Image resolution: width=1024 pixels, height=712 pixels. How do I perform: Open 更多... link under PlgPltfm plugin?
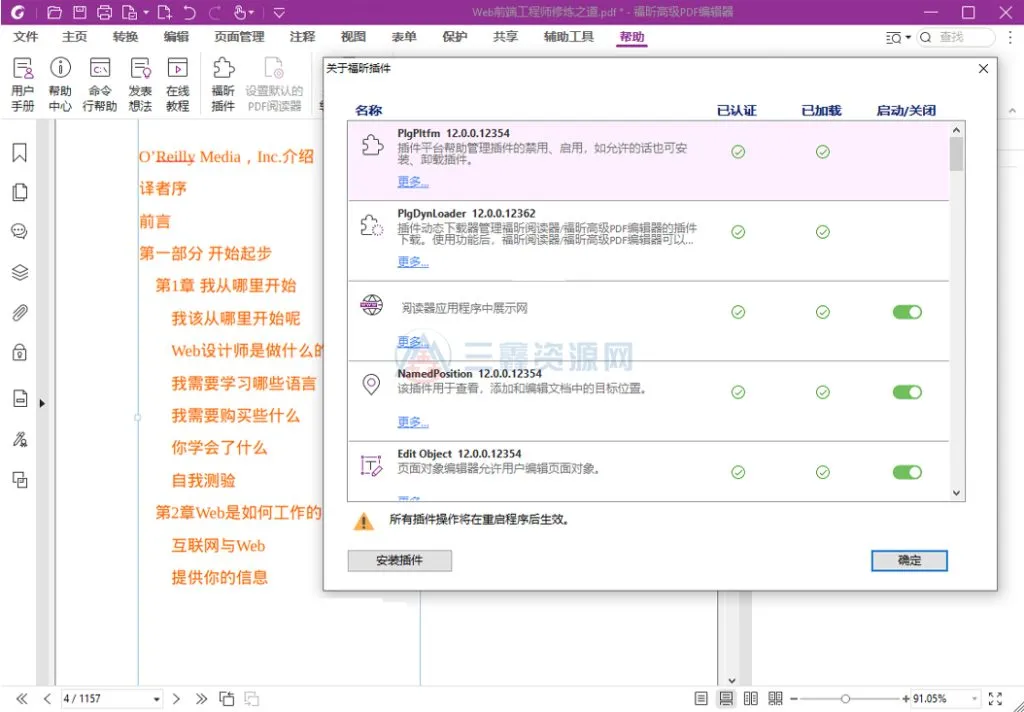click(413, 181)
